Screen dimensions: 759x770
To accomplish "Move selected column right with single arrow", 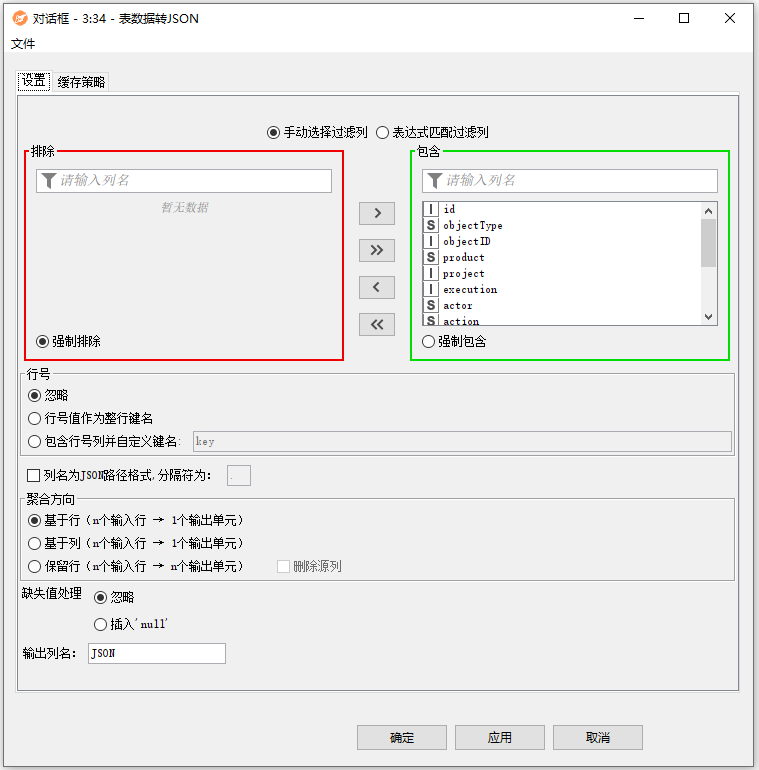I will click(377, 213).
